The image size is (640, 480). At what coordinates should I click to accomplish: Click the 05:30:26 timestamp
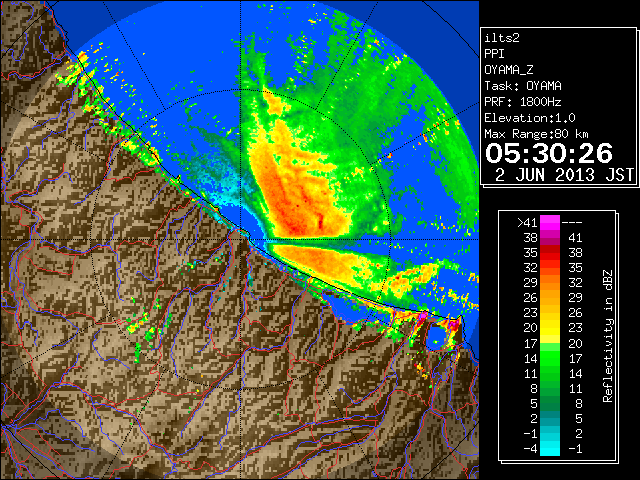click(x=549, y=153)
